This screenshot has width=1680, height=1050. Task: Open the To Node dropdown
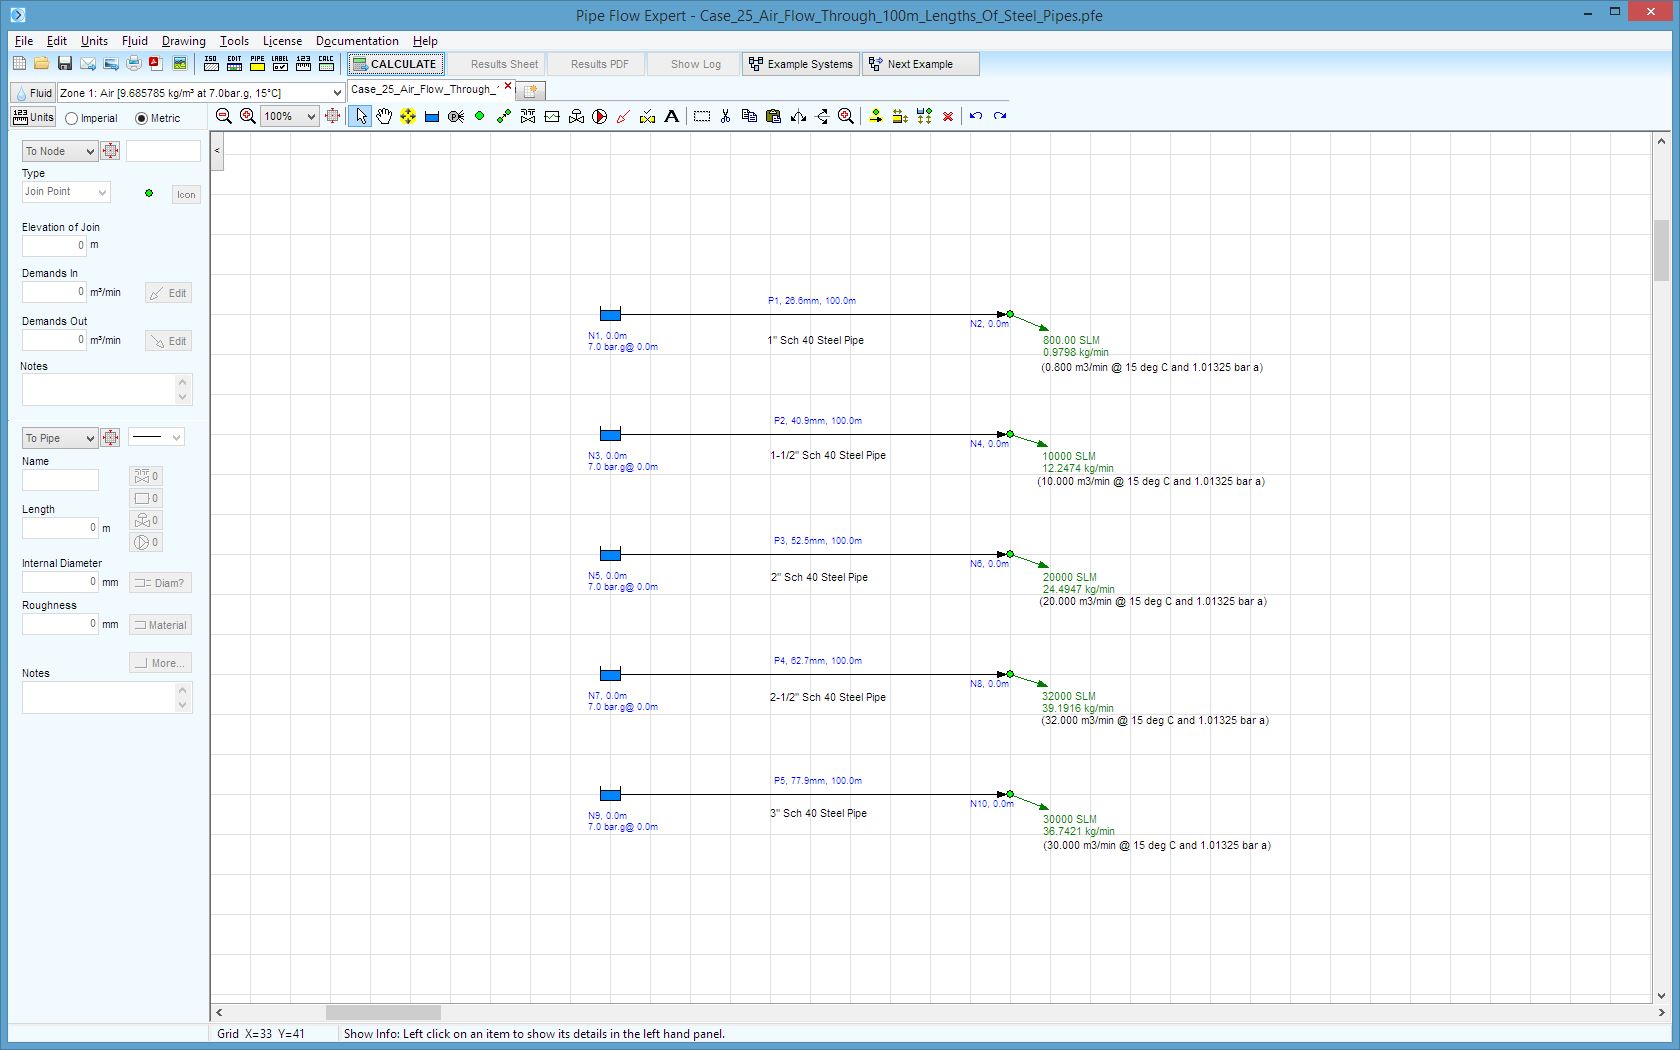(60, 151)
